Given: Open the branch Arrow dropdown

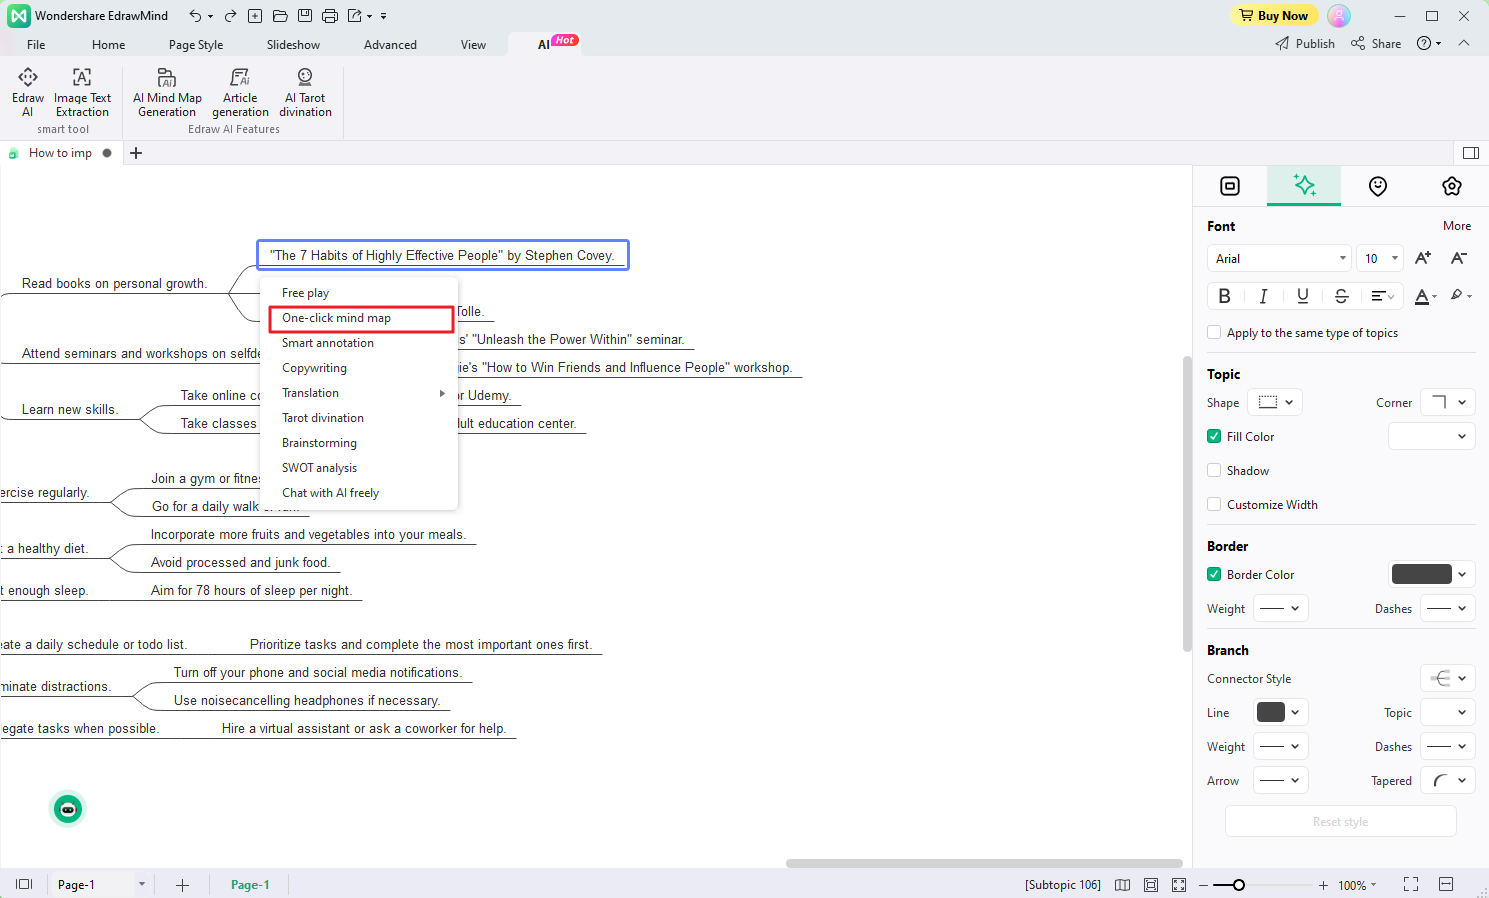Looking at the screenshot, I should point(1280,780).
